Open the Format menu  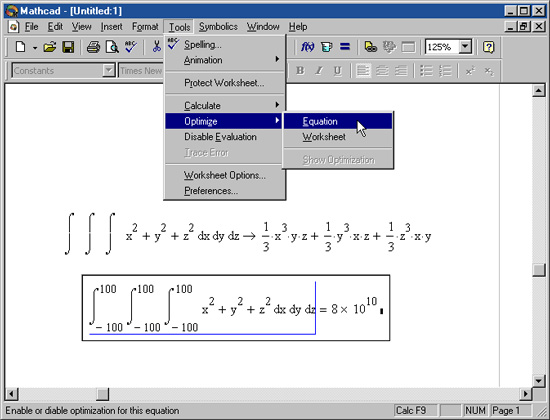[145, 27]
